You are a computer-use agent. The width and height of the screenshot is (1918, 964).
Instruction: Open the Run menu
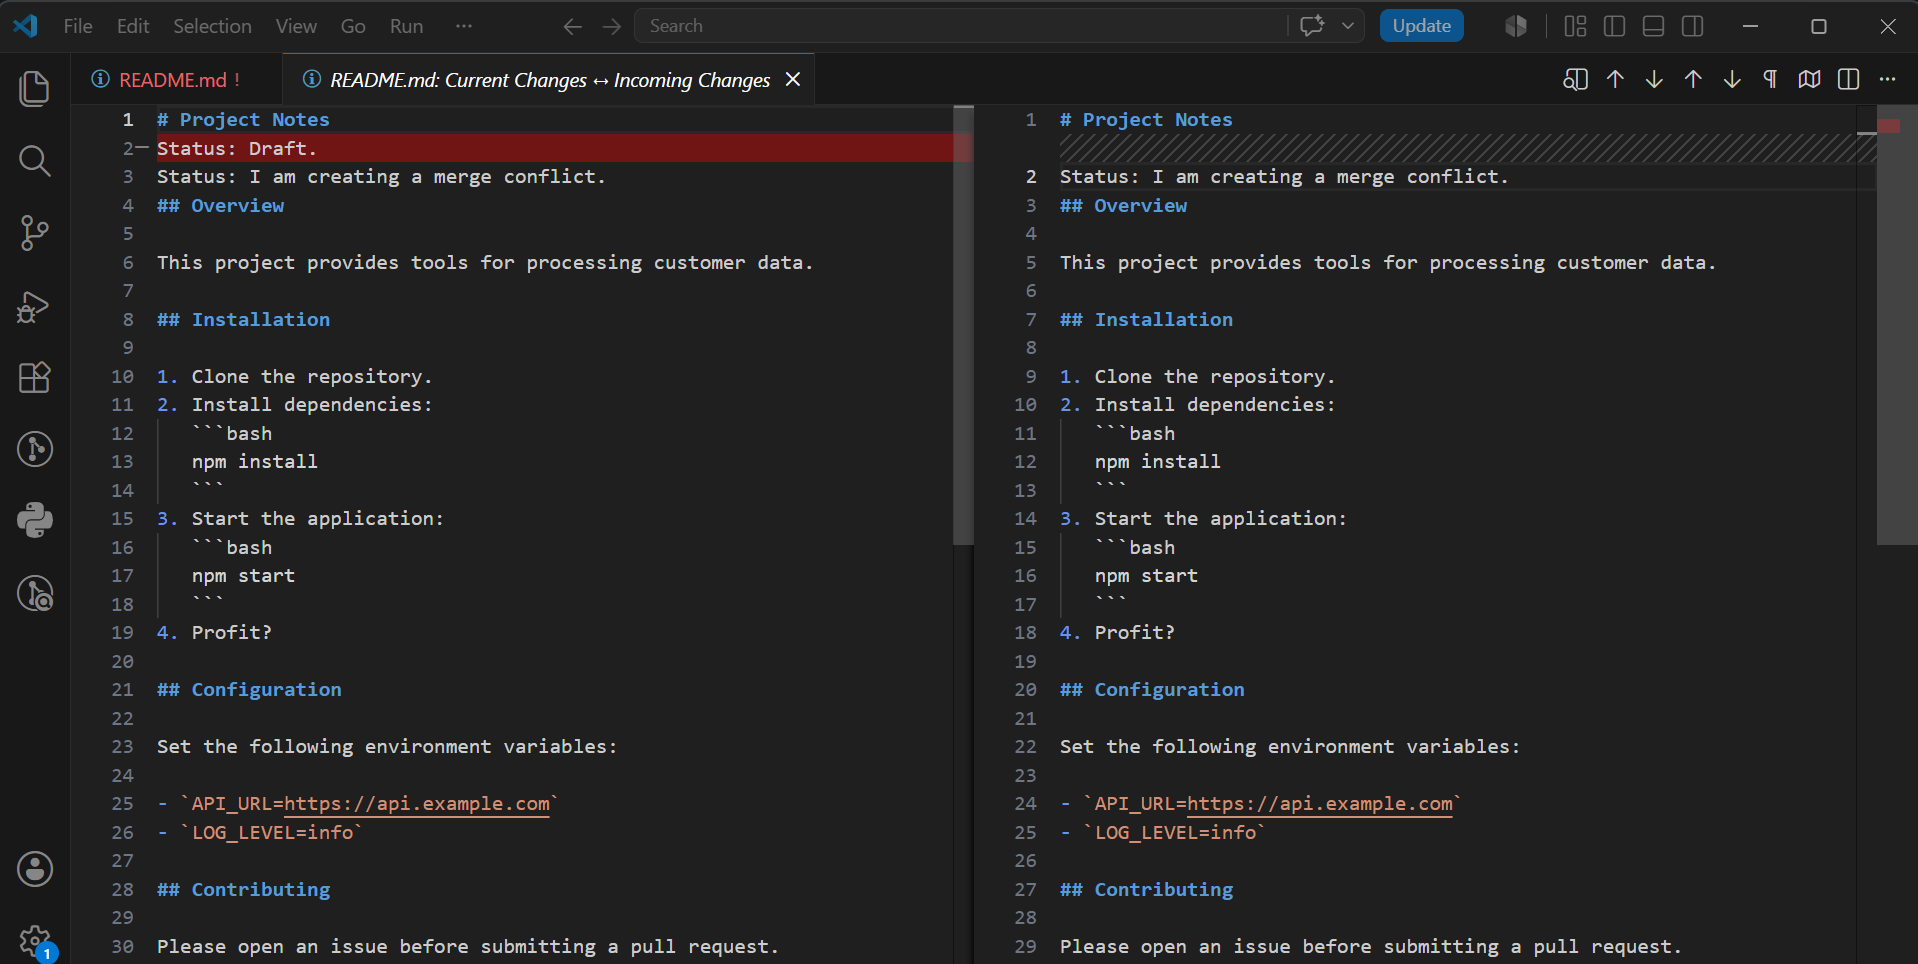[x=406, y=26]
